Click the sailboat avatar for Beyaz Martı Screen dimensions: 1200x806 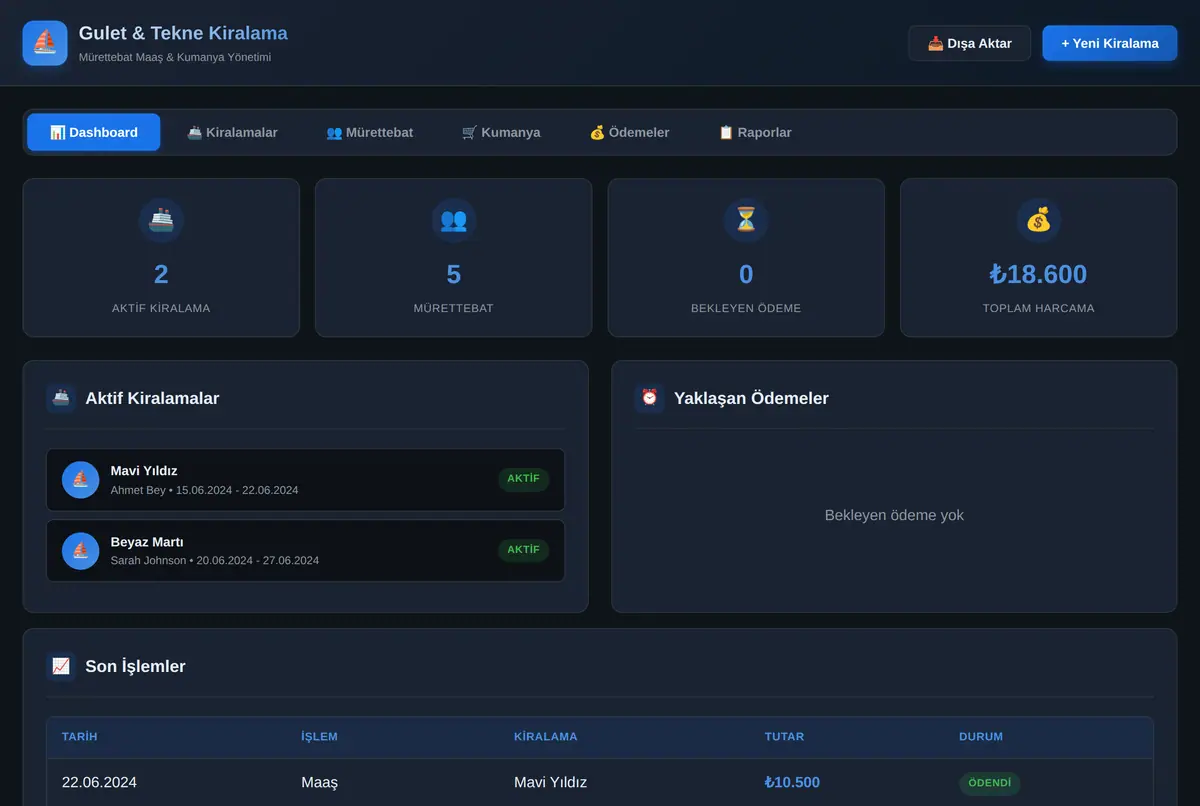[x=80, y=551]
